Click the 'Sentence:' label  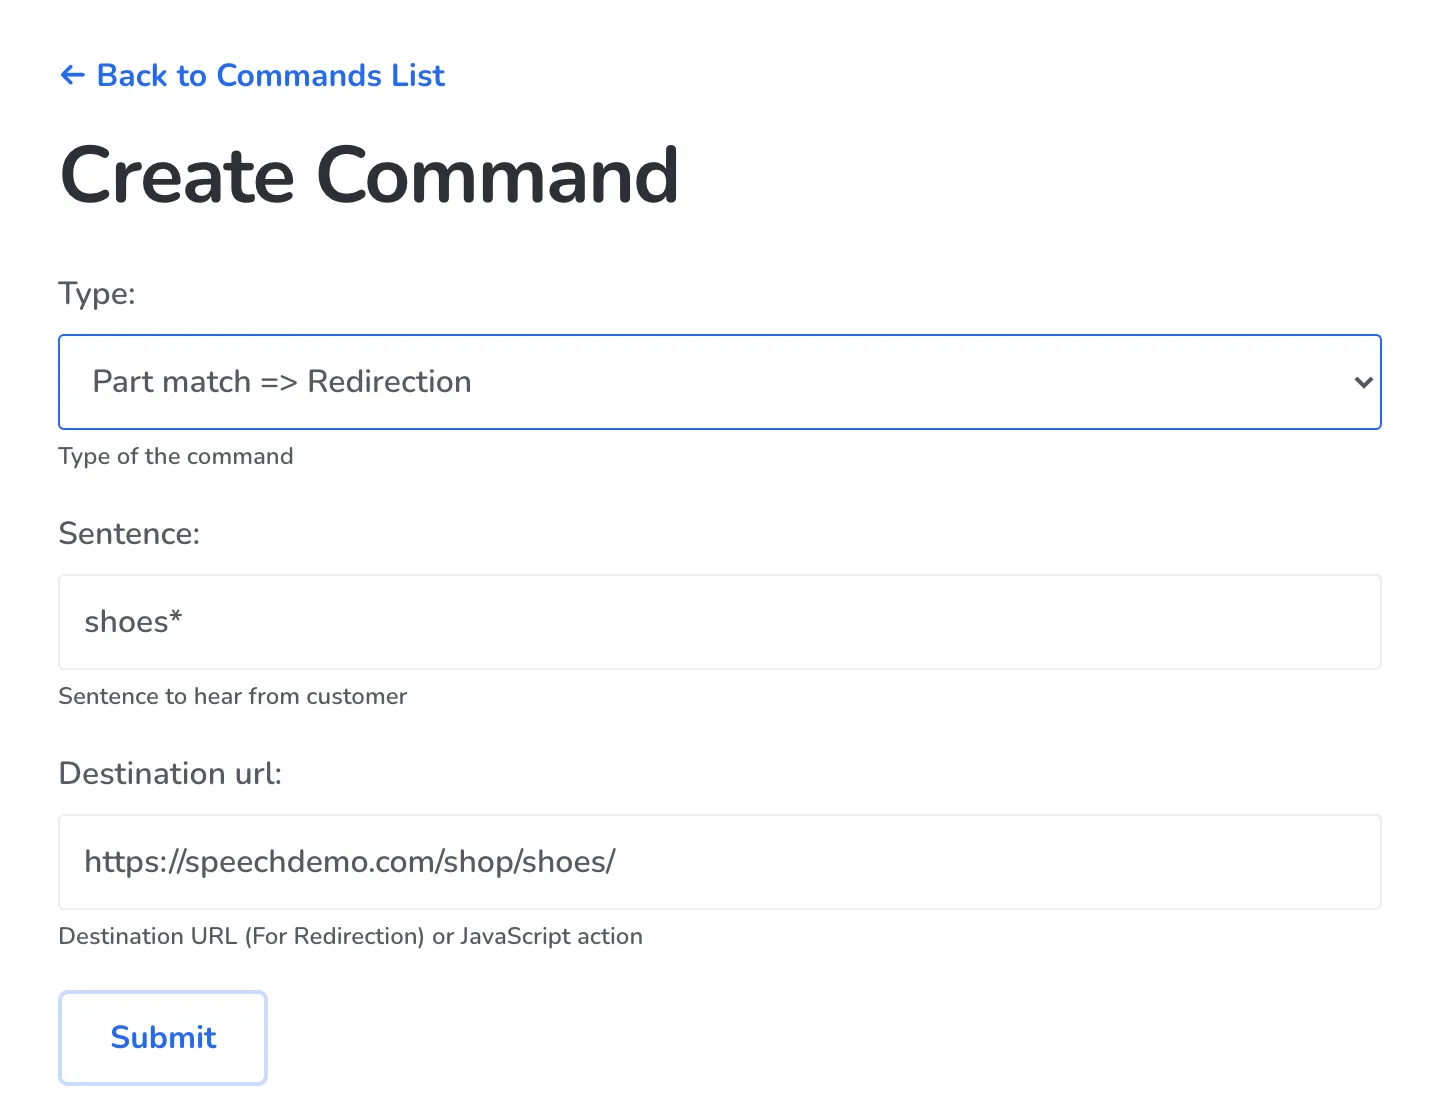[129, 533]
